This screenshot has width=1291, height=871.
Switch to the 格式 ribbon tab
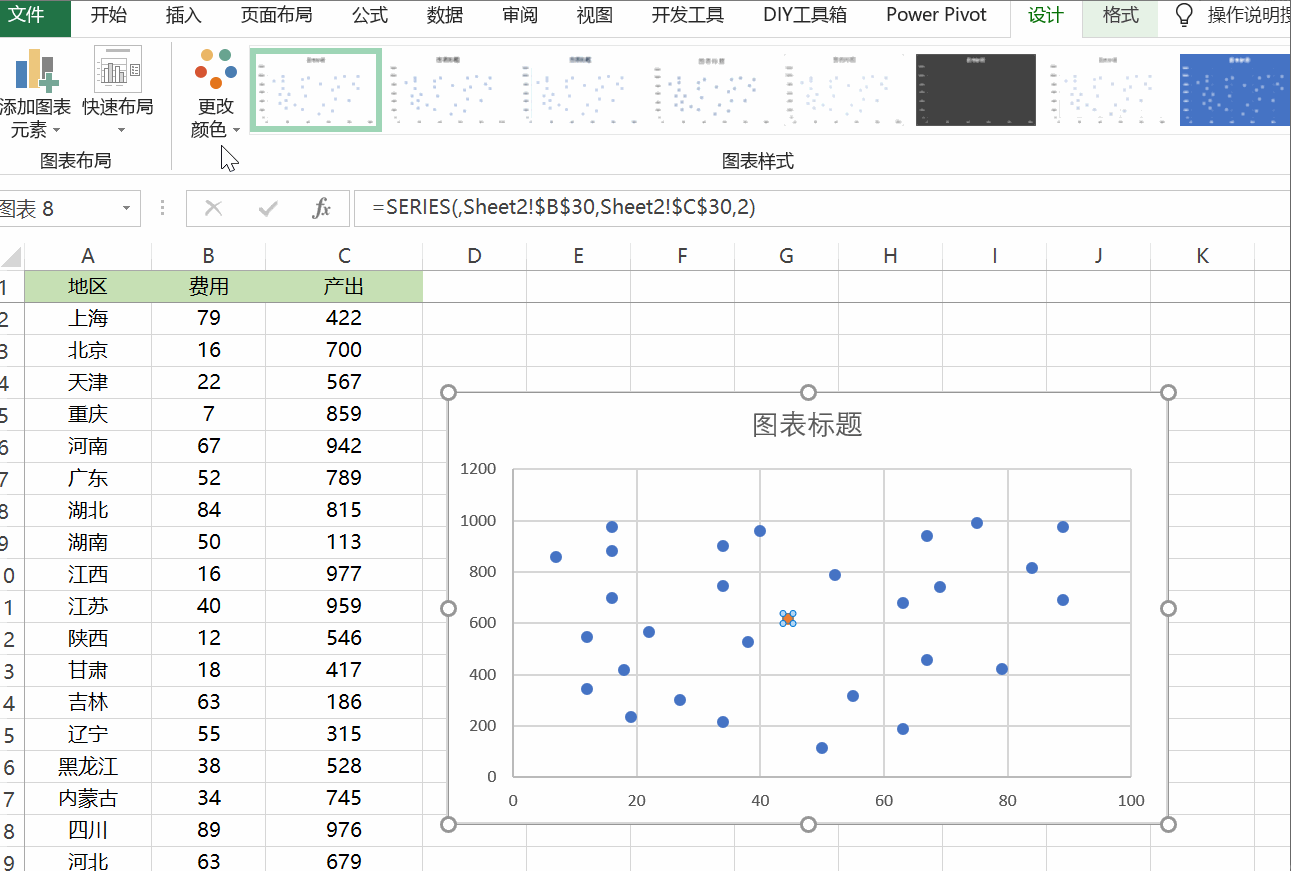pyautogui.click(x=1119, y=15)
